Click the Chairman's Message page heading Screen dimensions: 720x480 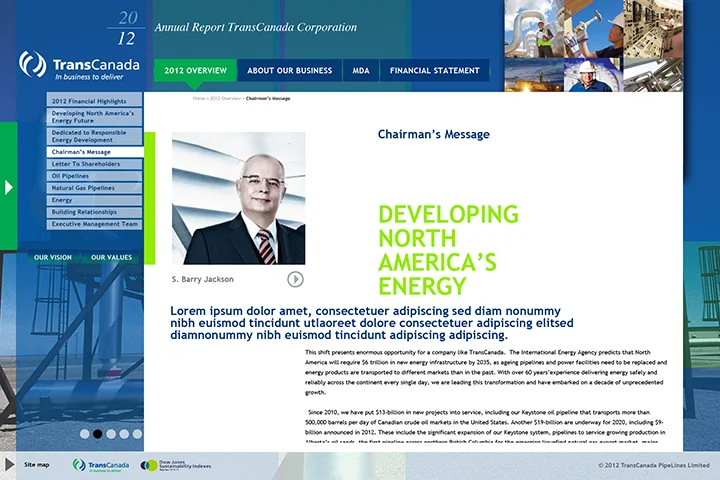point(433,134)
